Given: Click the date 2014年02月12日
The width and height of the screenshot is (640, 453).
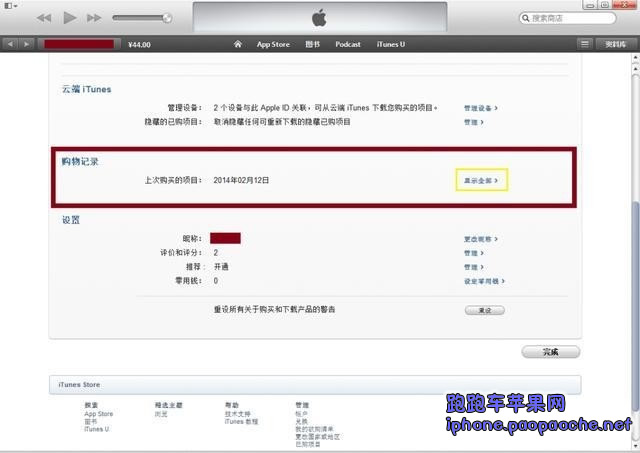Looking at the screenshot, I should point(241,180).
